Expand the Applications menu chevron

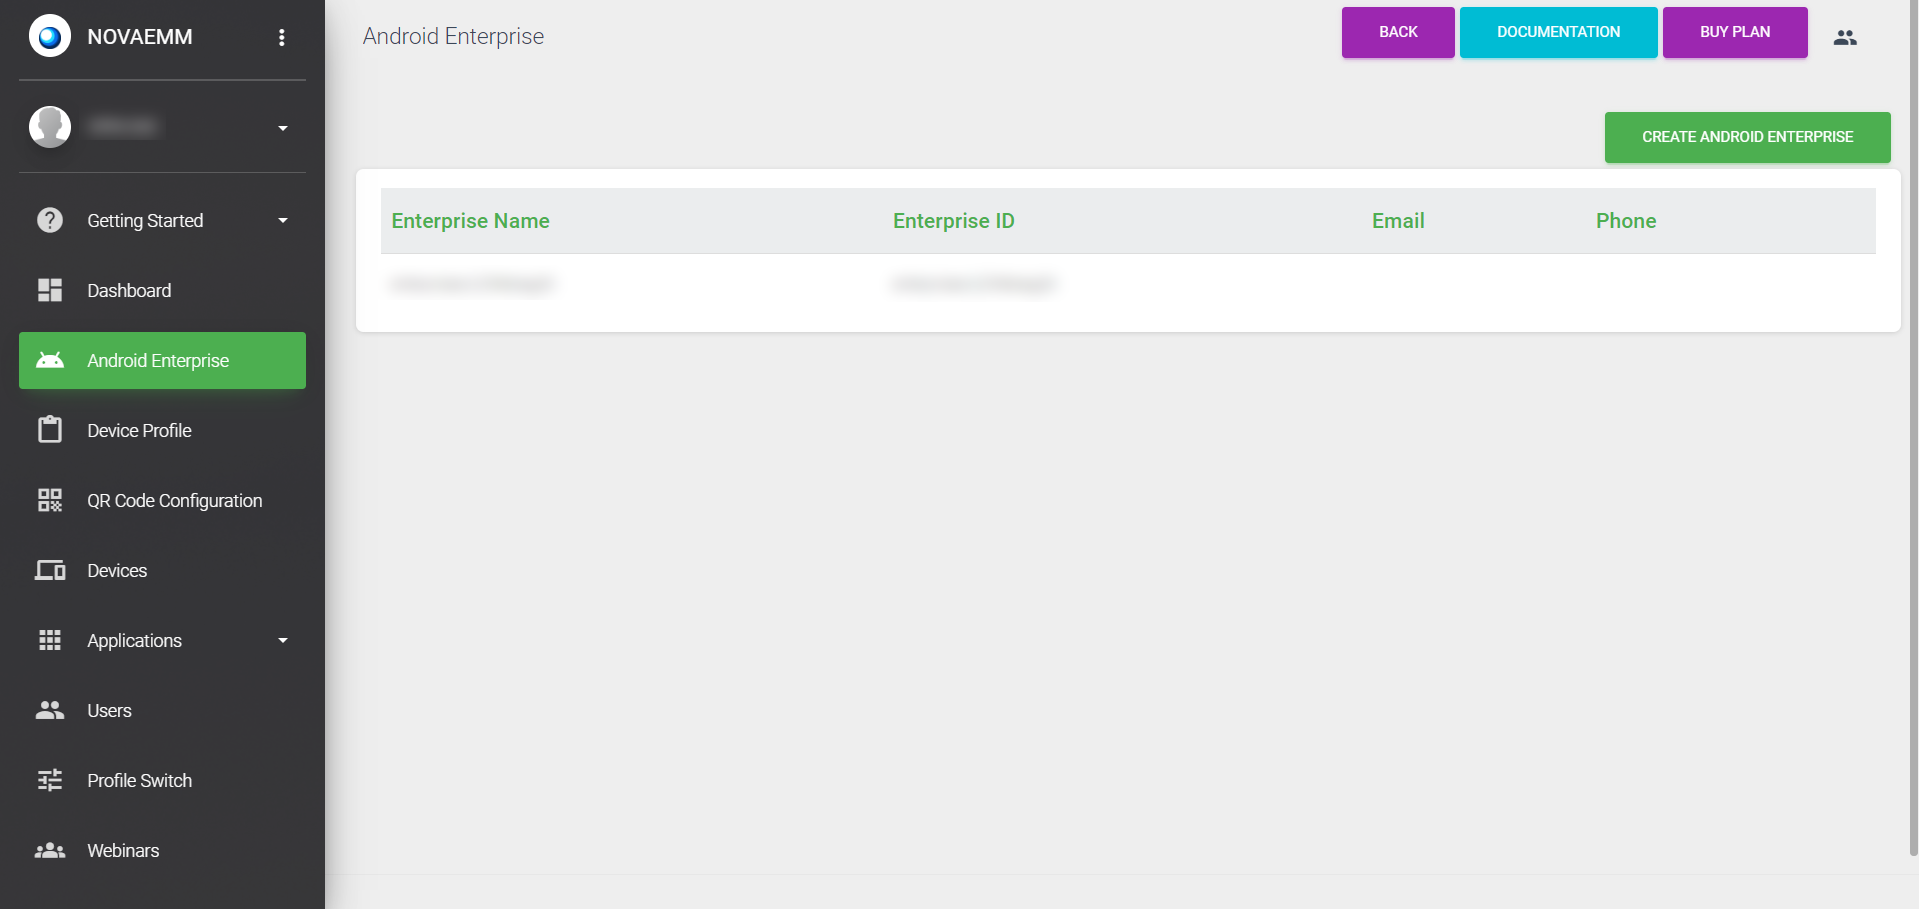[282, 640]
